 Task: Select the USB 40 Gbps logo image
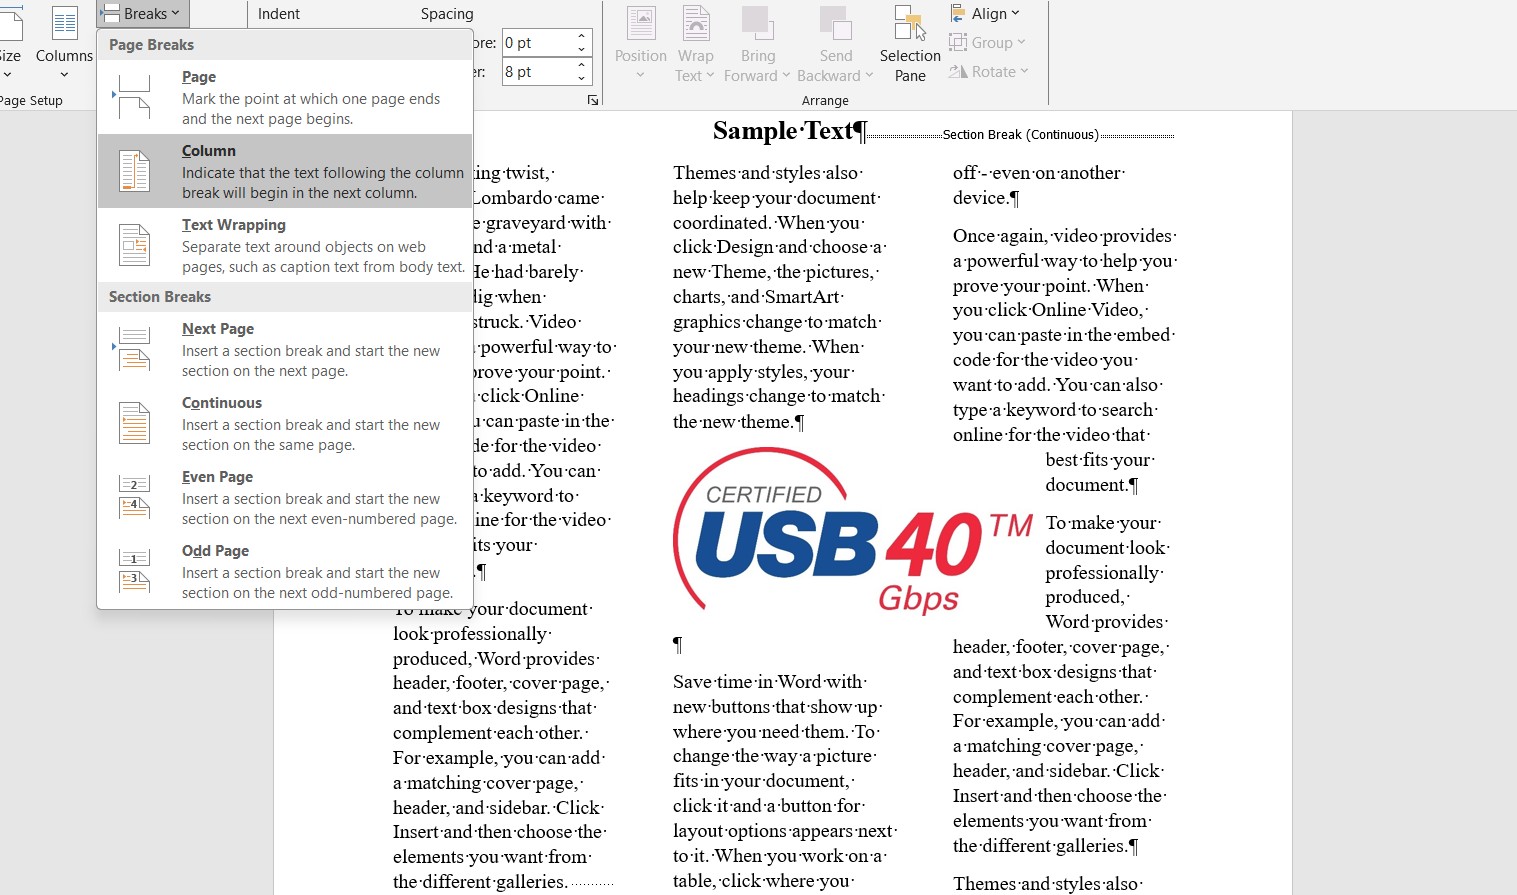pyautogui.click(x=853, y=531)
